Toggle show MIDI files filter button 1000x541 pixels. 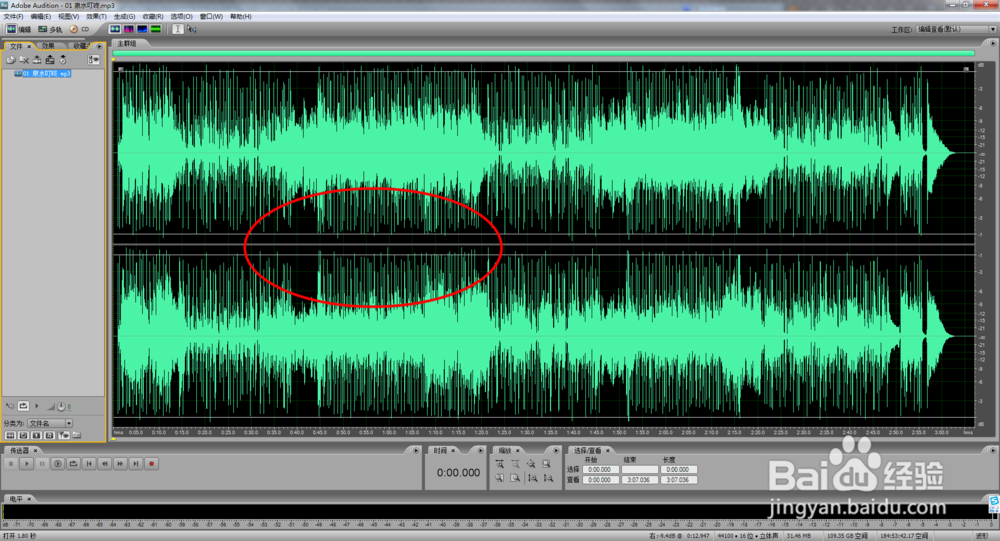(50, 435)
